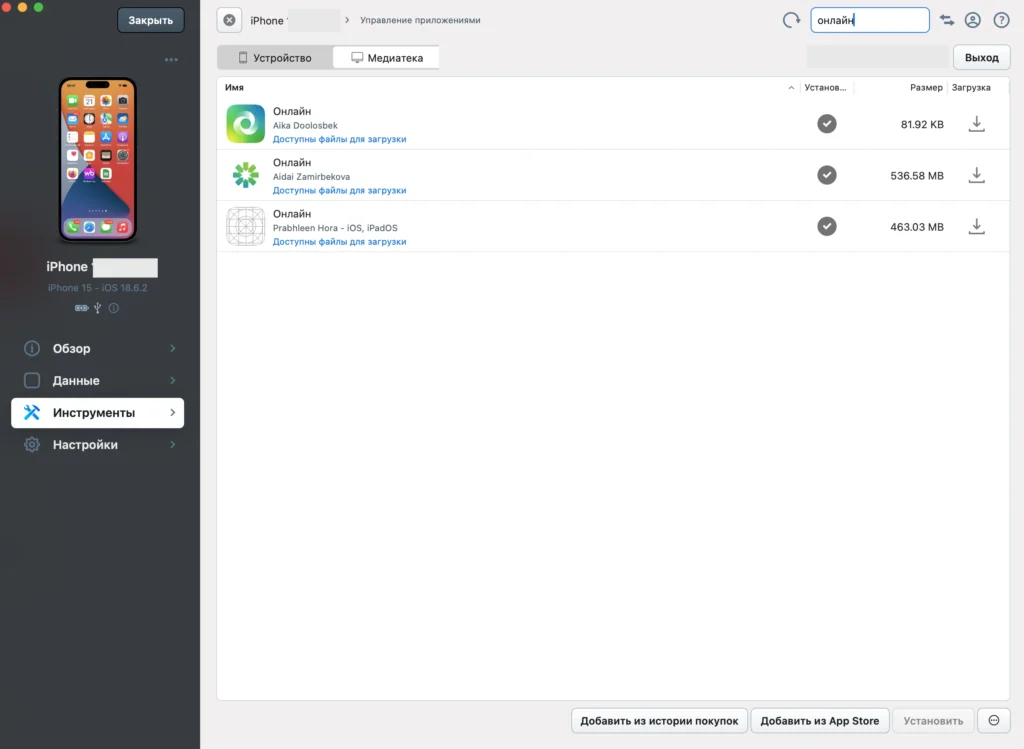
Task: Click the Aidai Zamirbekova developer name
Action: click(x=311, y=176)
